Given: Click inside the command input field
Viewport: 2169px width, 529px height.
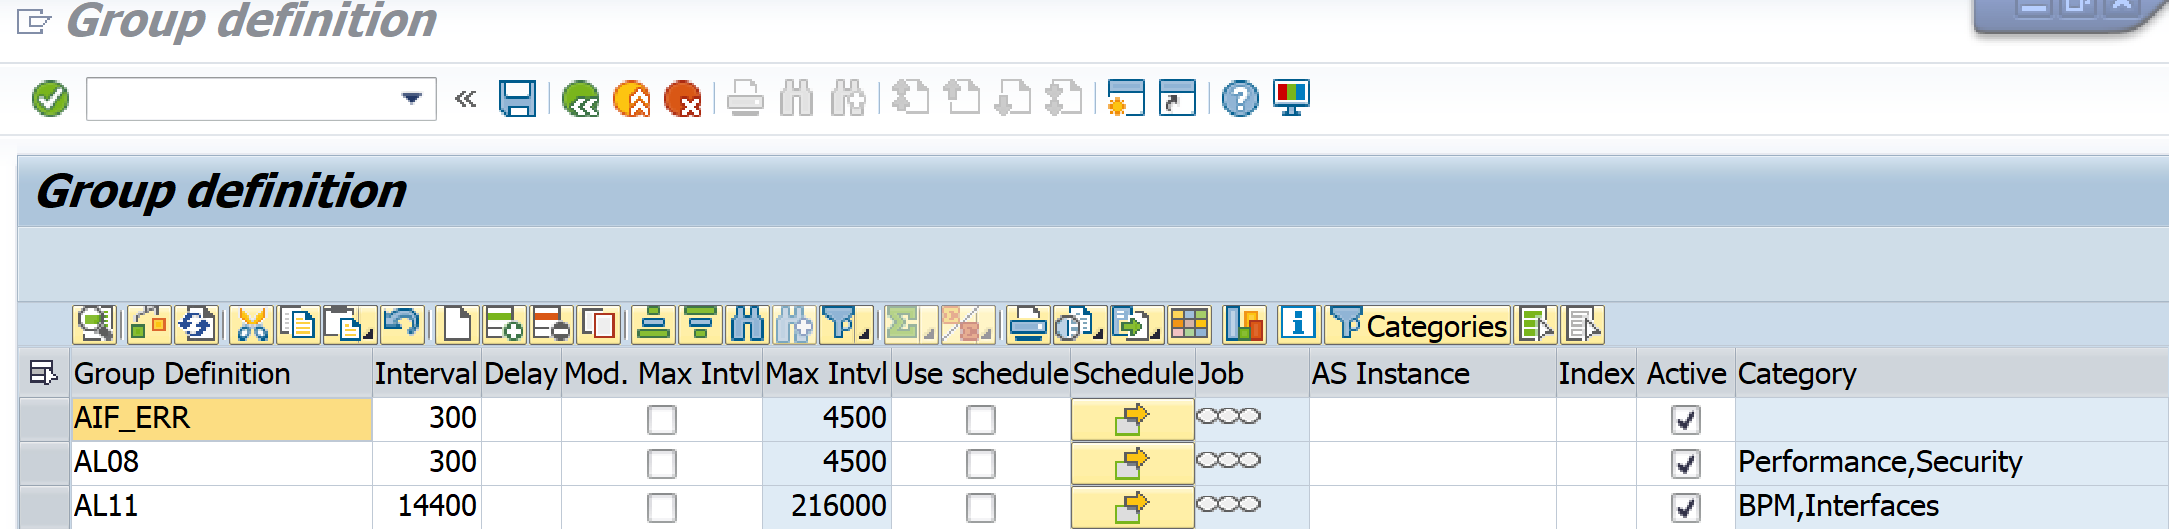Looking at the screenshot, I should [x=240, y=99].
